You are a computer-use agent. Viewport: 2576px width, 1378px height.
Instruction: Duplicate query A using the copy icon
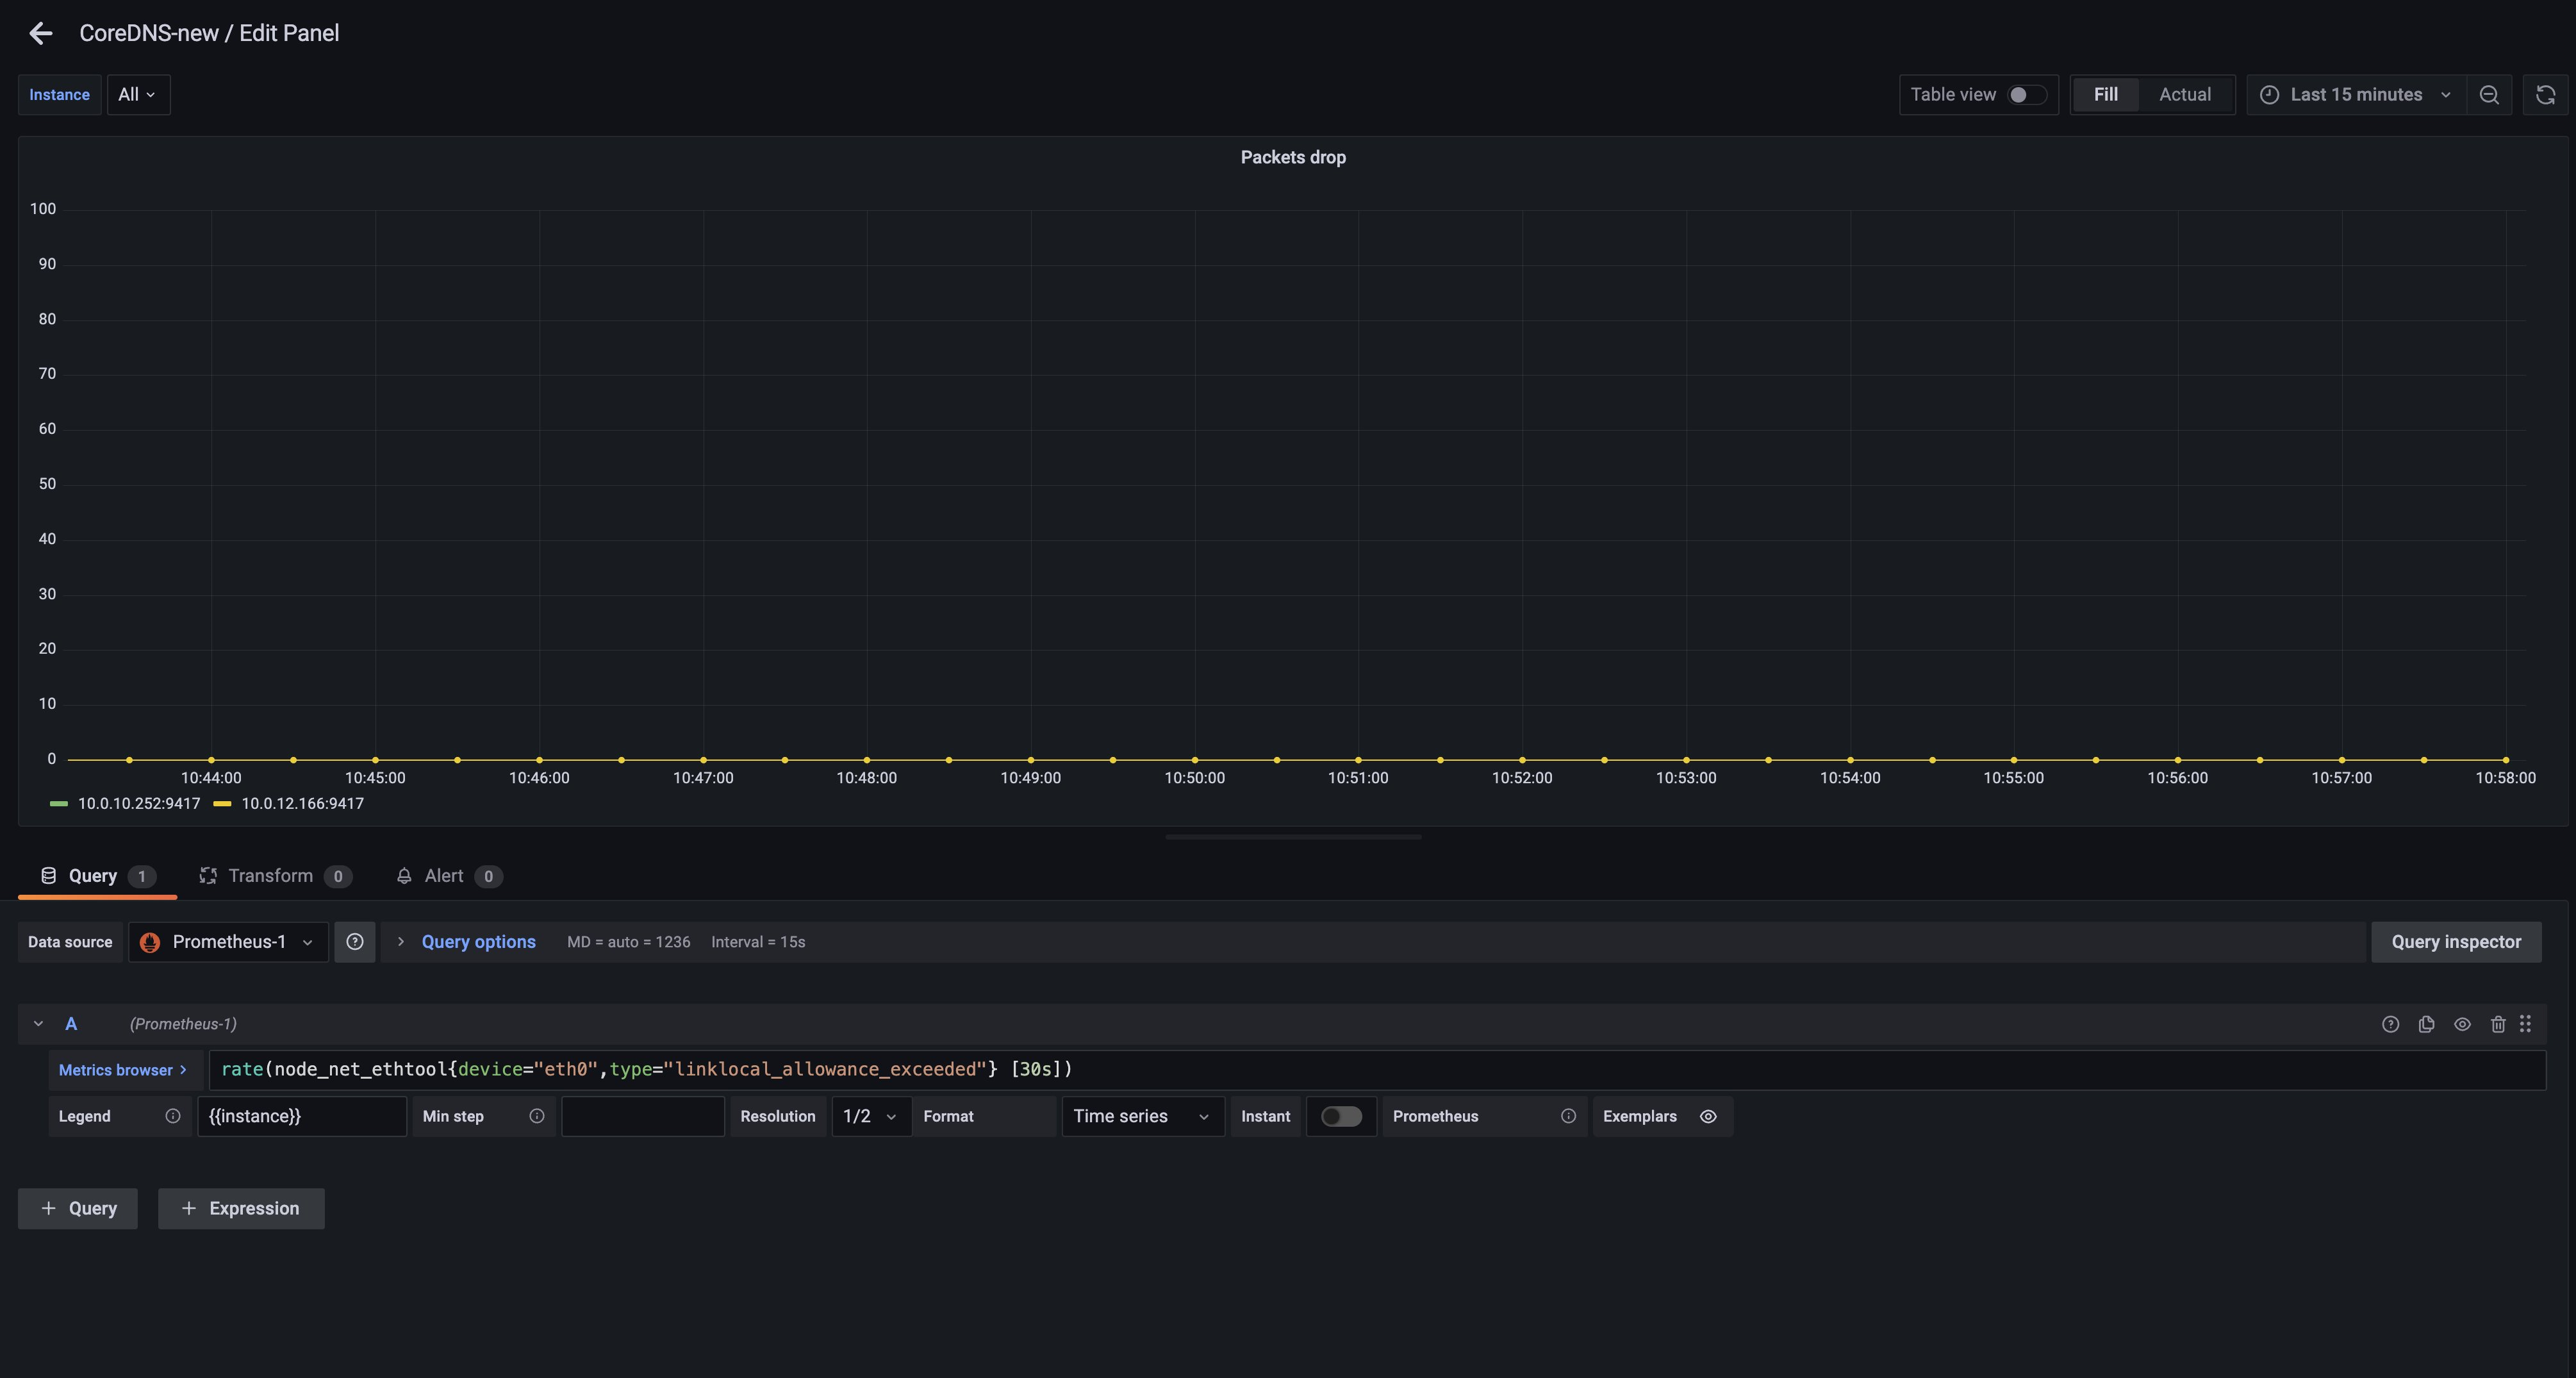click(x=2427, y=1024)
